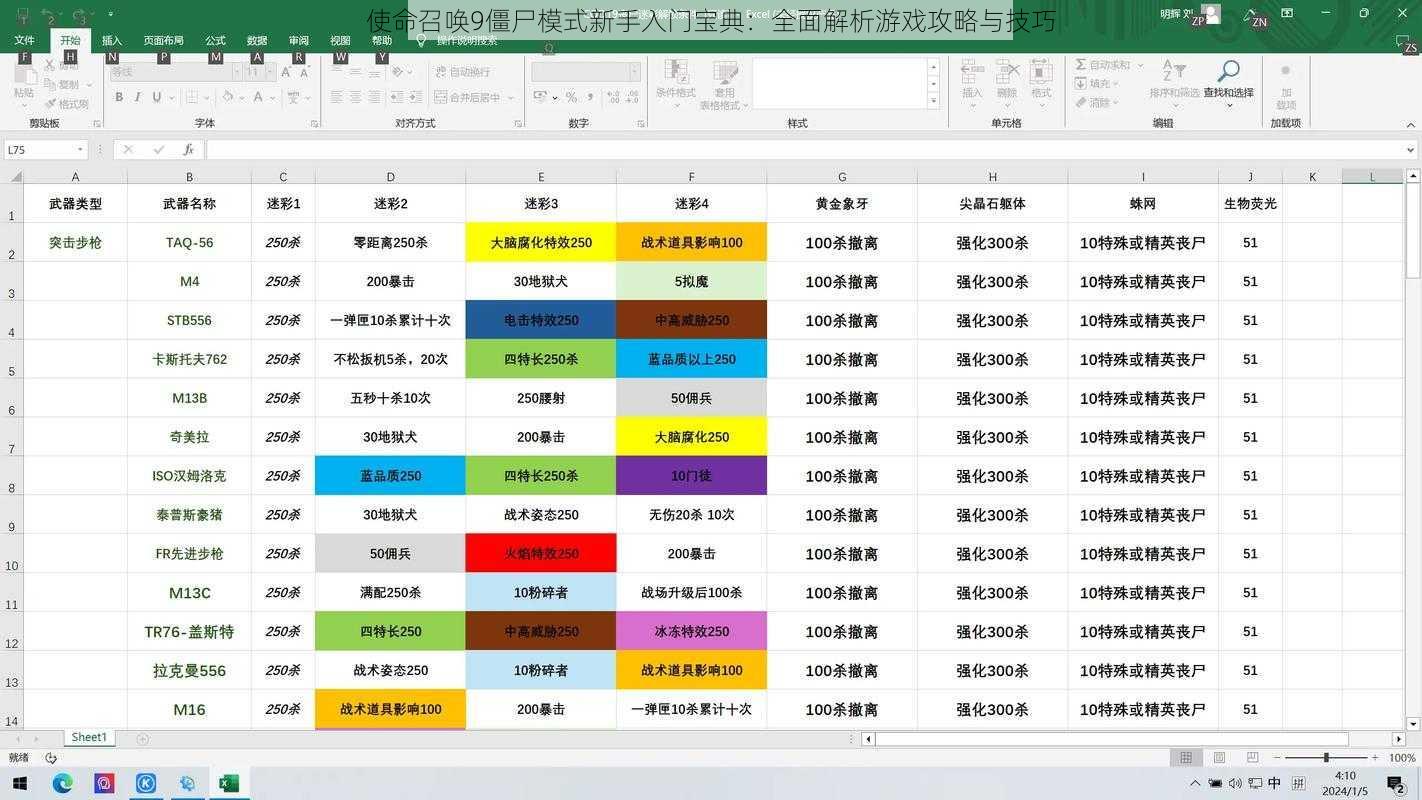Image resolution: width=1422 pixels, height=800 pixels.
Task: Click the Excel icon in taskbar
Action: (229, 783)
